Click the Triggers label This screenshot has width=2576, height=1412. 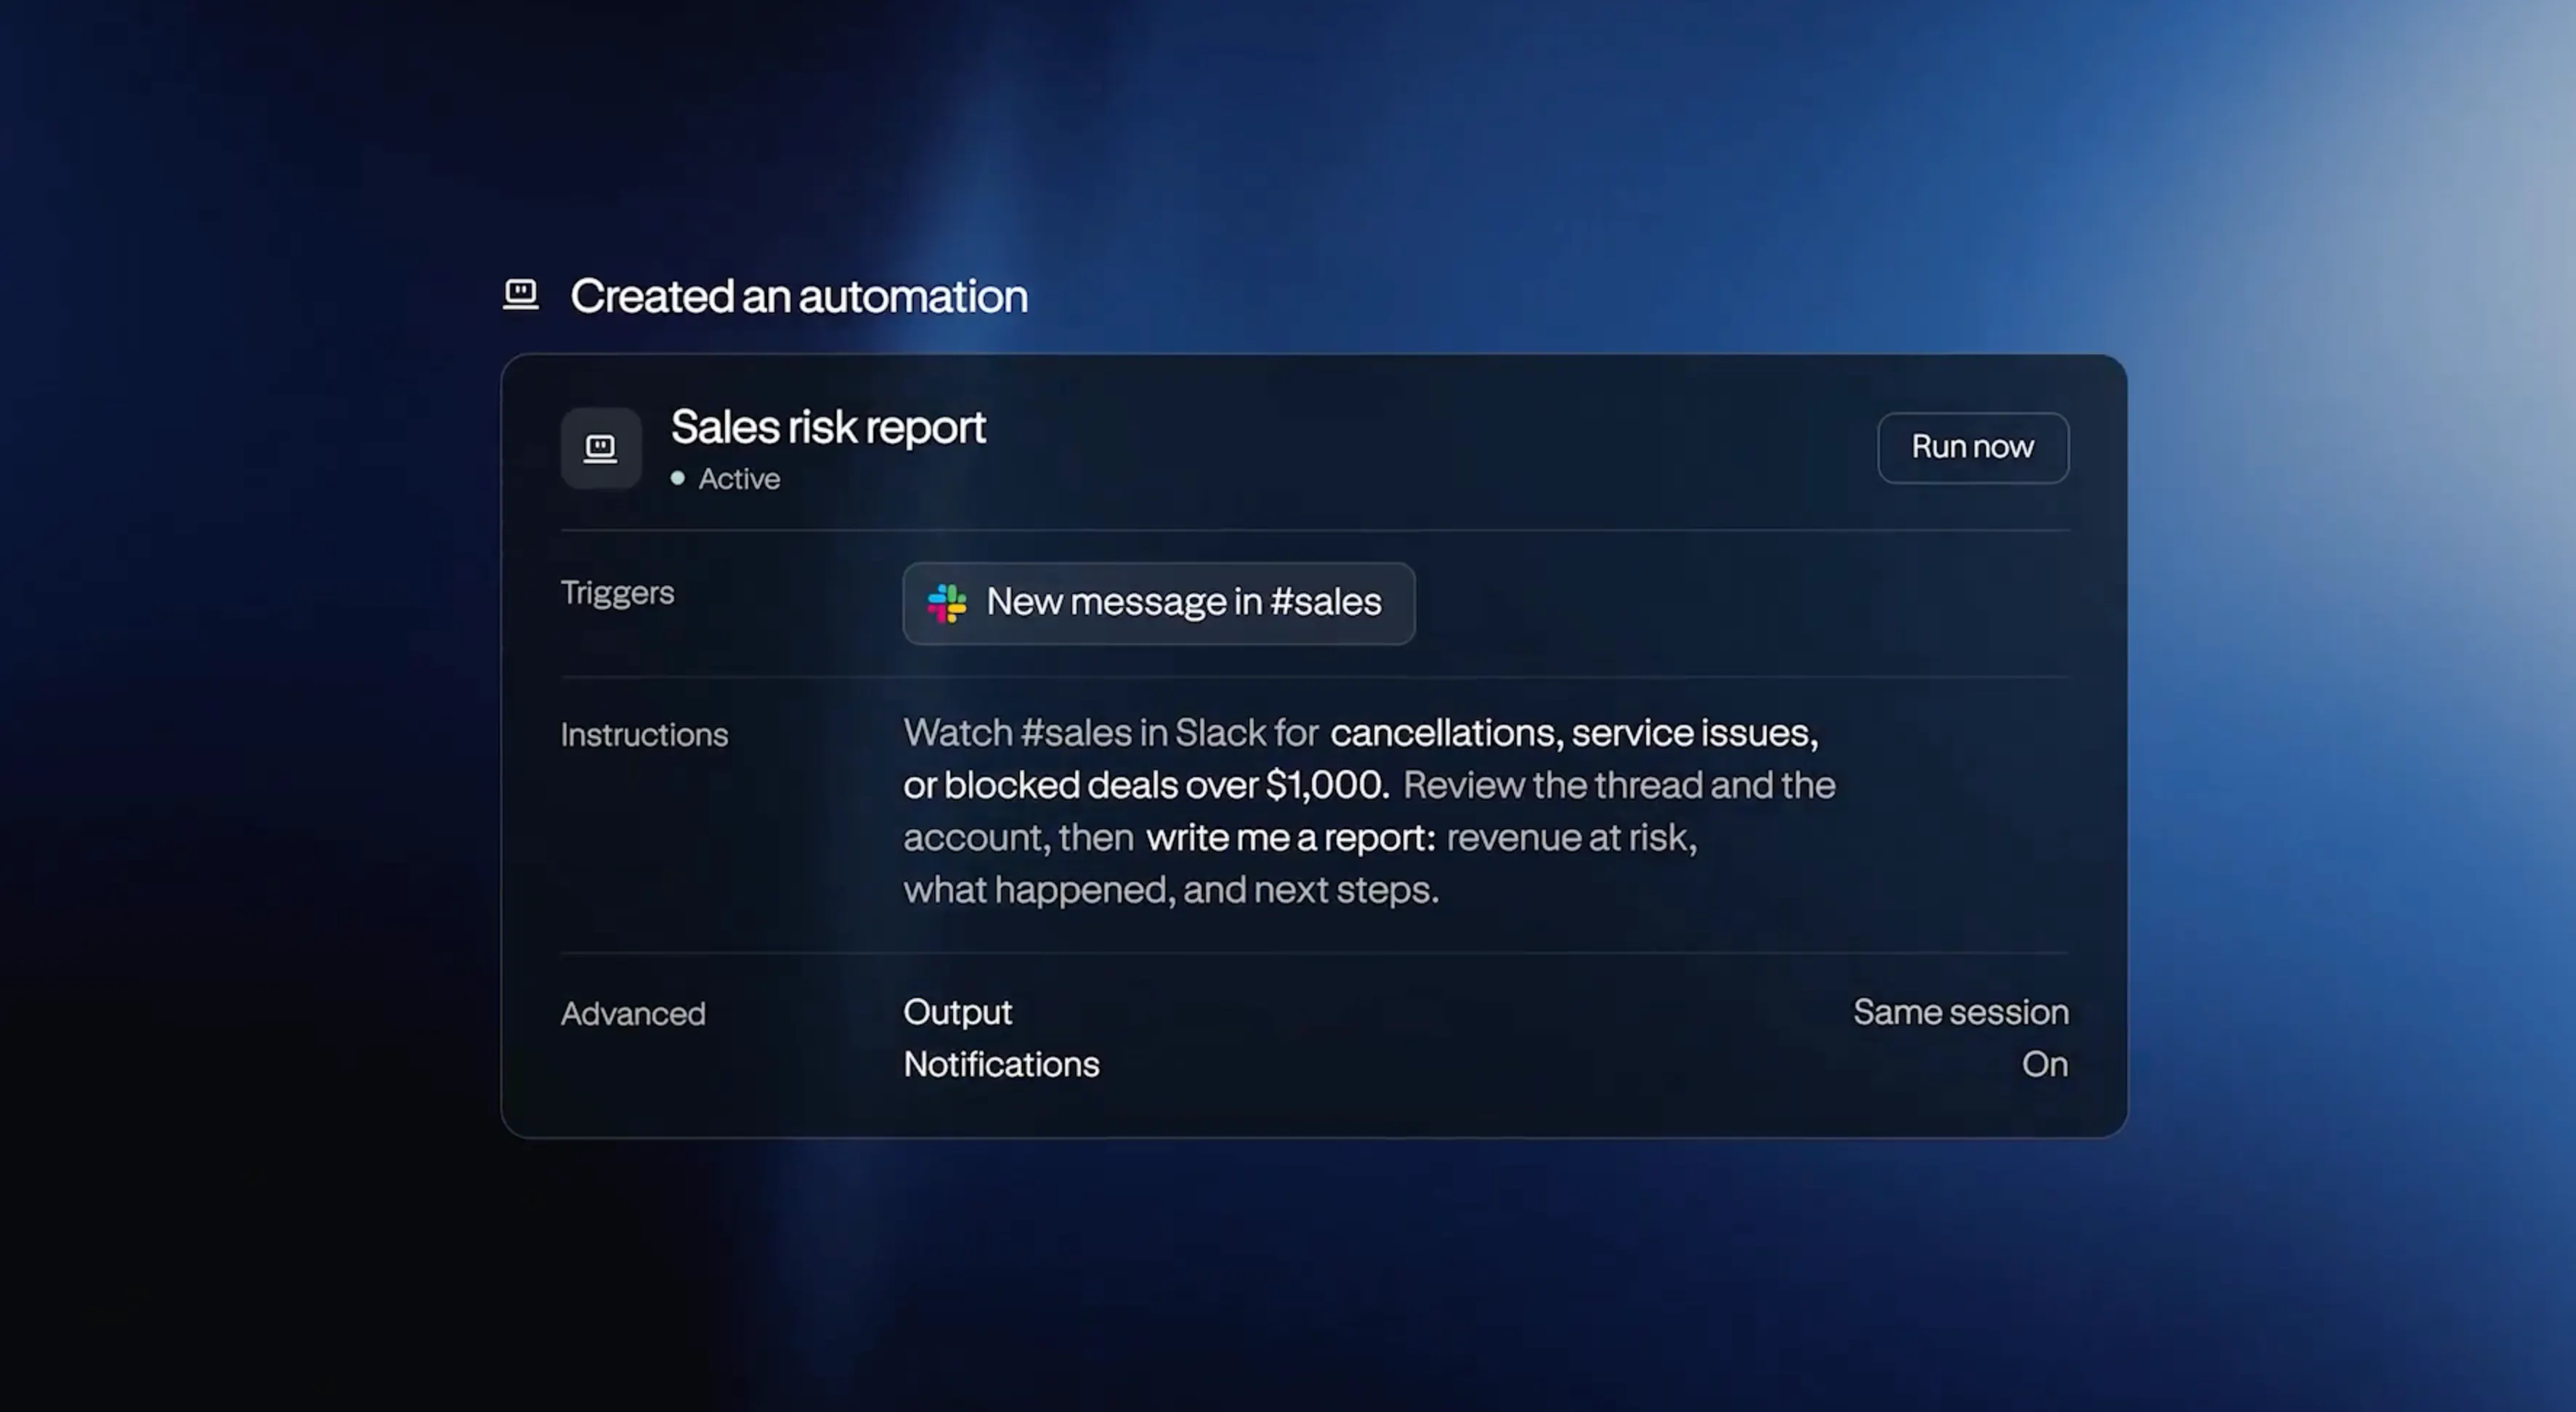tap(617, 593)
